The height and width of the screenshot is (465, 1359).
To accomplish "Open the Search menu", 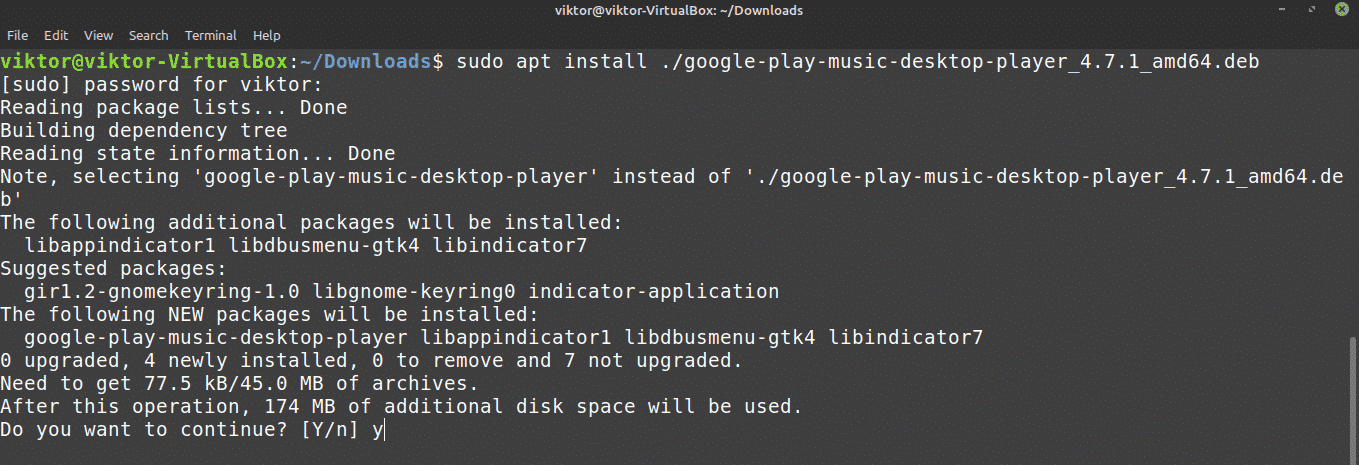I will 148,35.
